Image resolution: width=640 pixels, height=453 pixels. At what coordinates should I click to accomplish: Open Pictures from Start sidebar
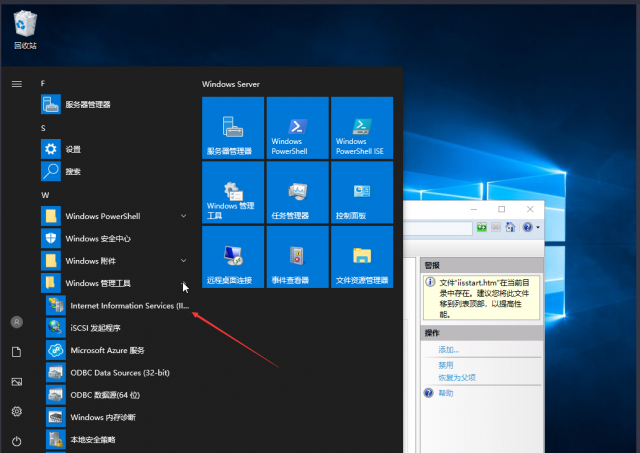[x=17, y=382]
